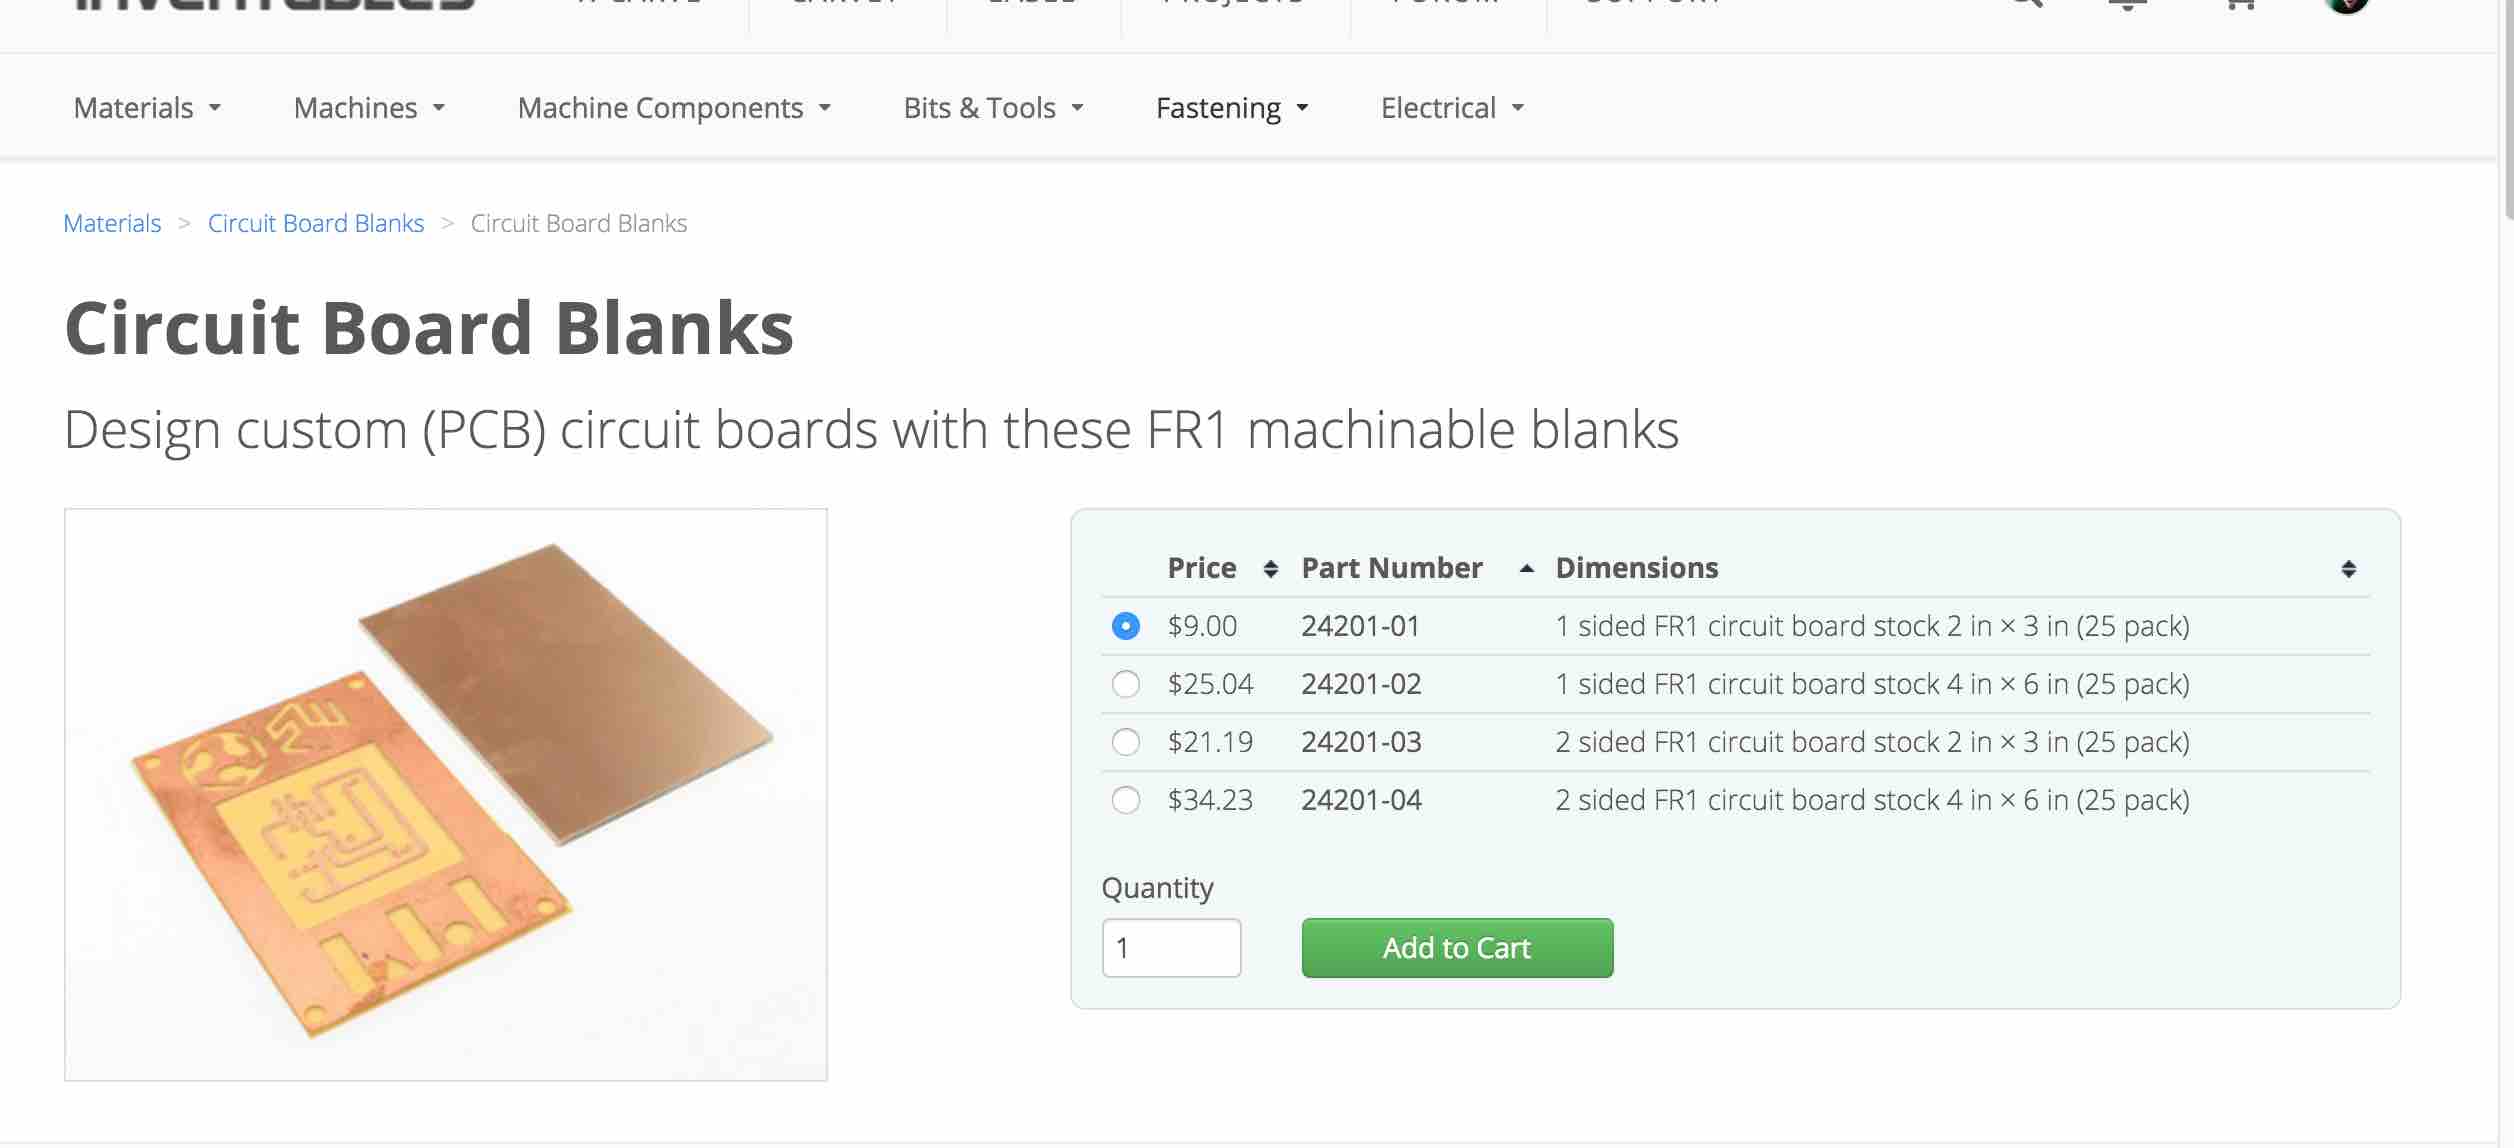The width and height of the screenshot is (2514, 1148).
Task: Expand the Machine Components dropdown
Action: 674,108
